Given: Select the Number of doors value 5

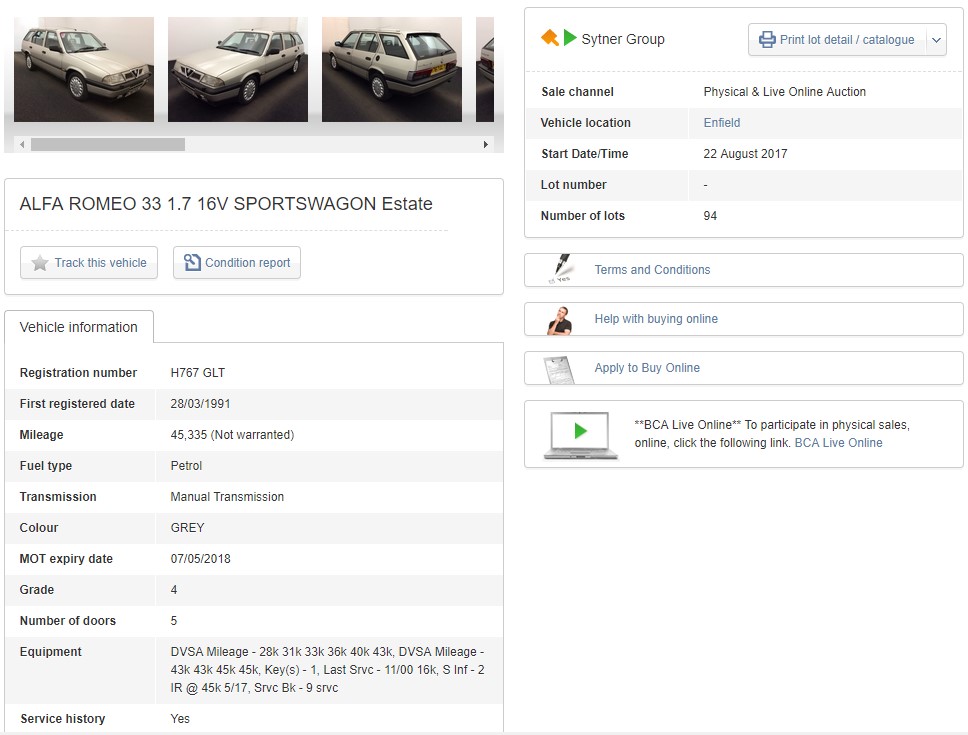Looking at the screenshot, I should point(173,621).
